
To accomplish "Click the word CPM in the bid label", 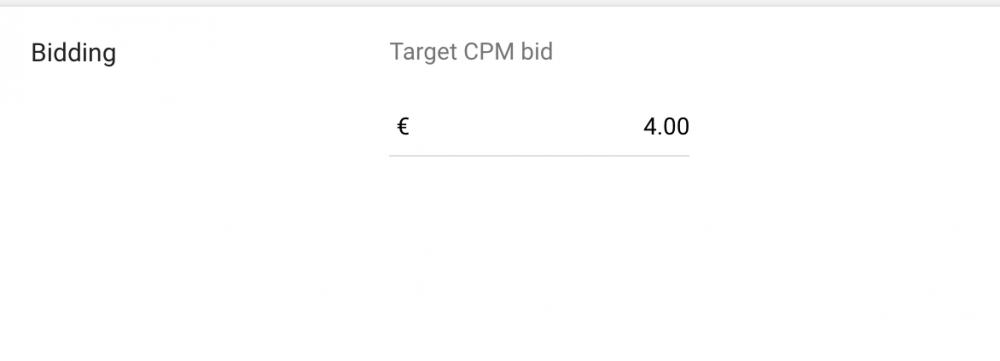I will [489, 52].
